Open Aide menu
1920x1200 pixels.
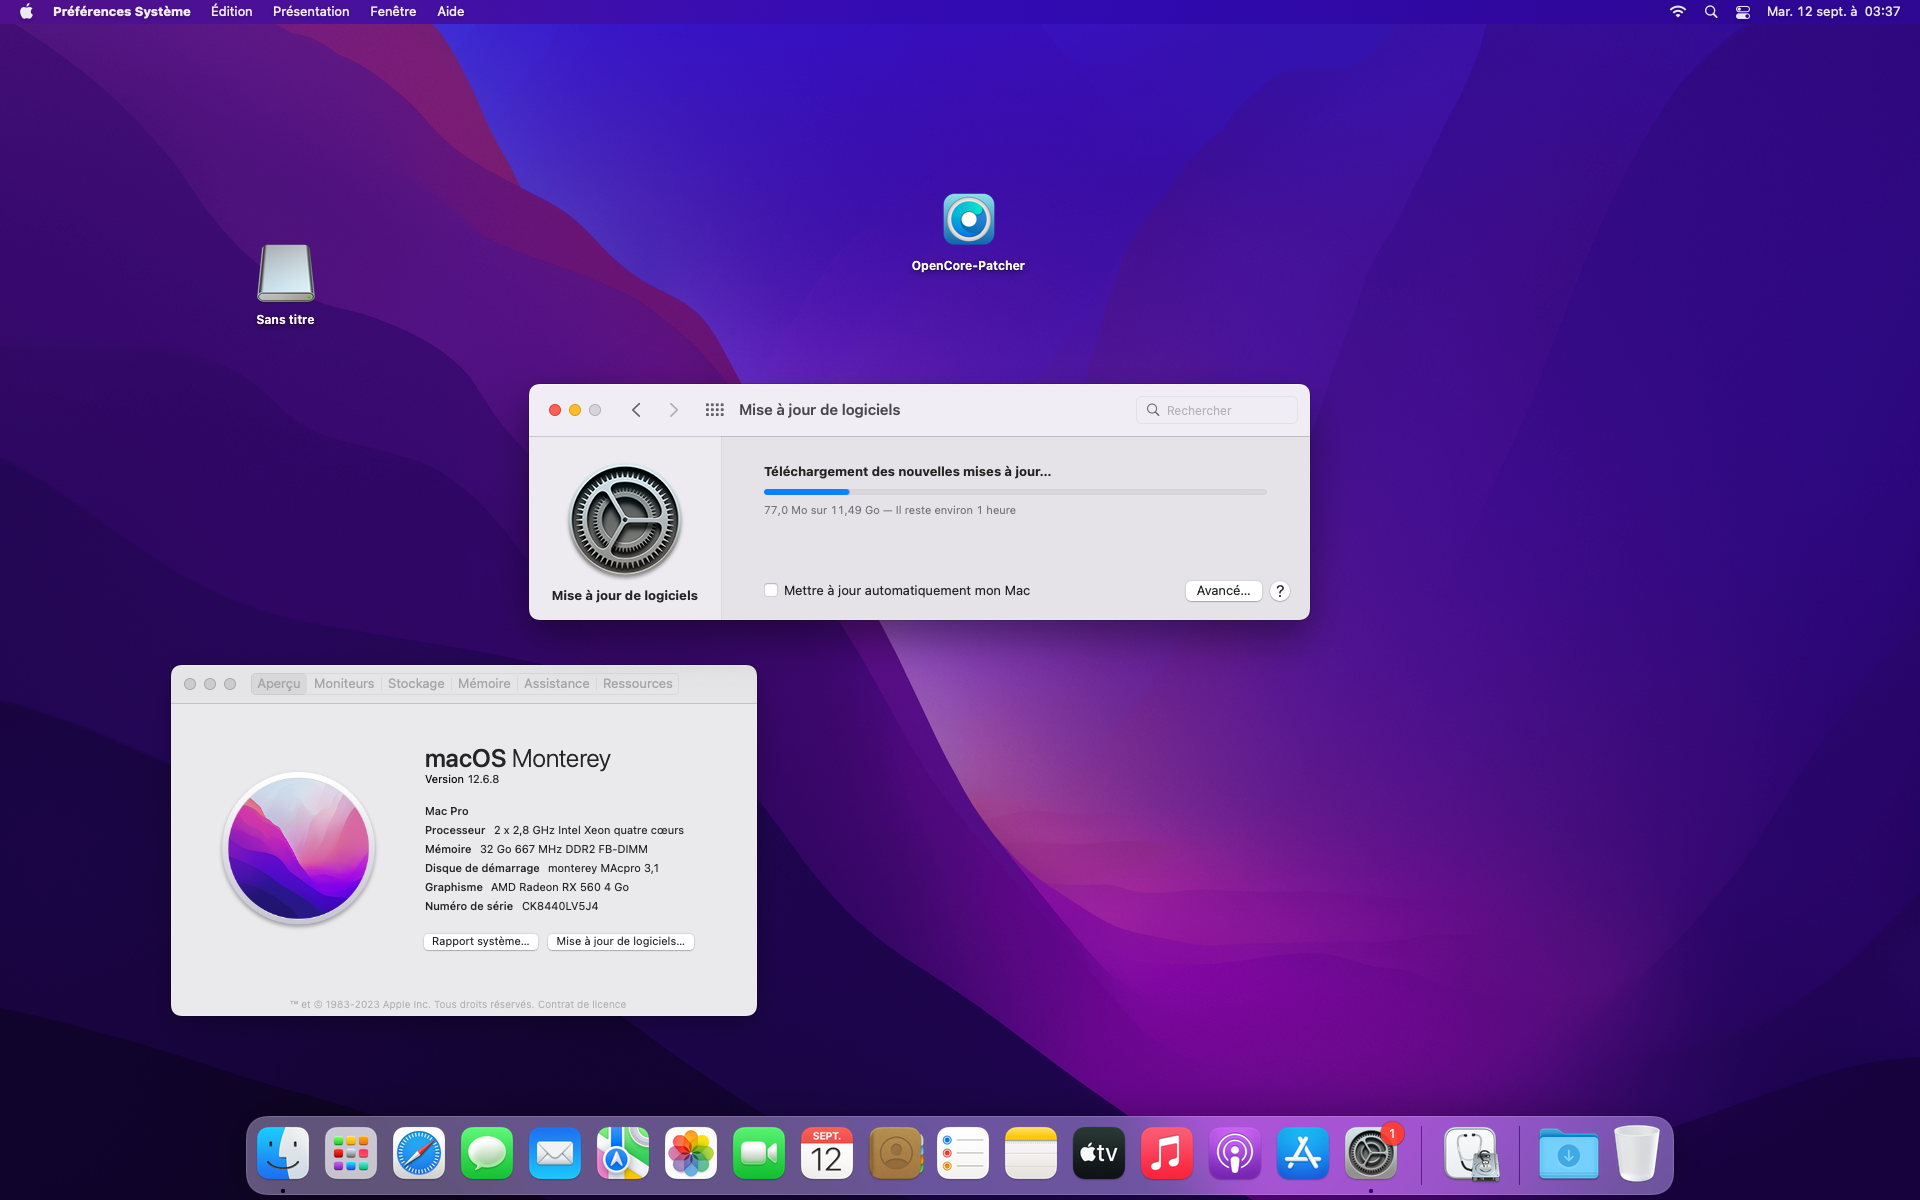(x=451, y=12)
